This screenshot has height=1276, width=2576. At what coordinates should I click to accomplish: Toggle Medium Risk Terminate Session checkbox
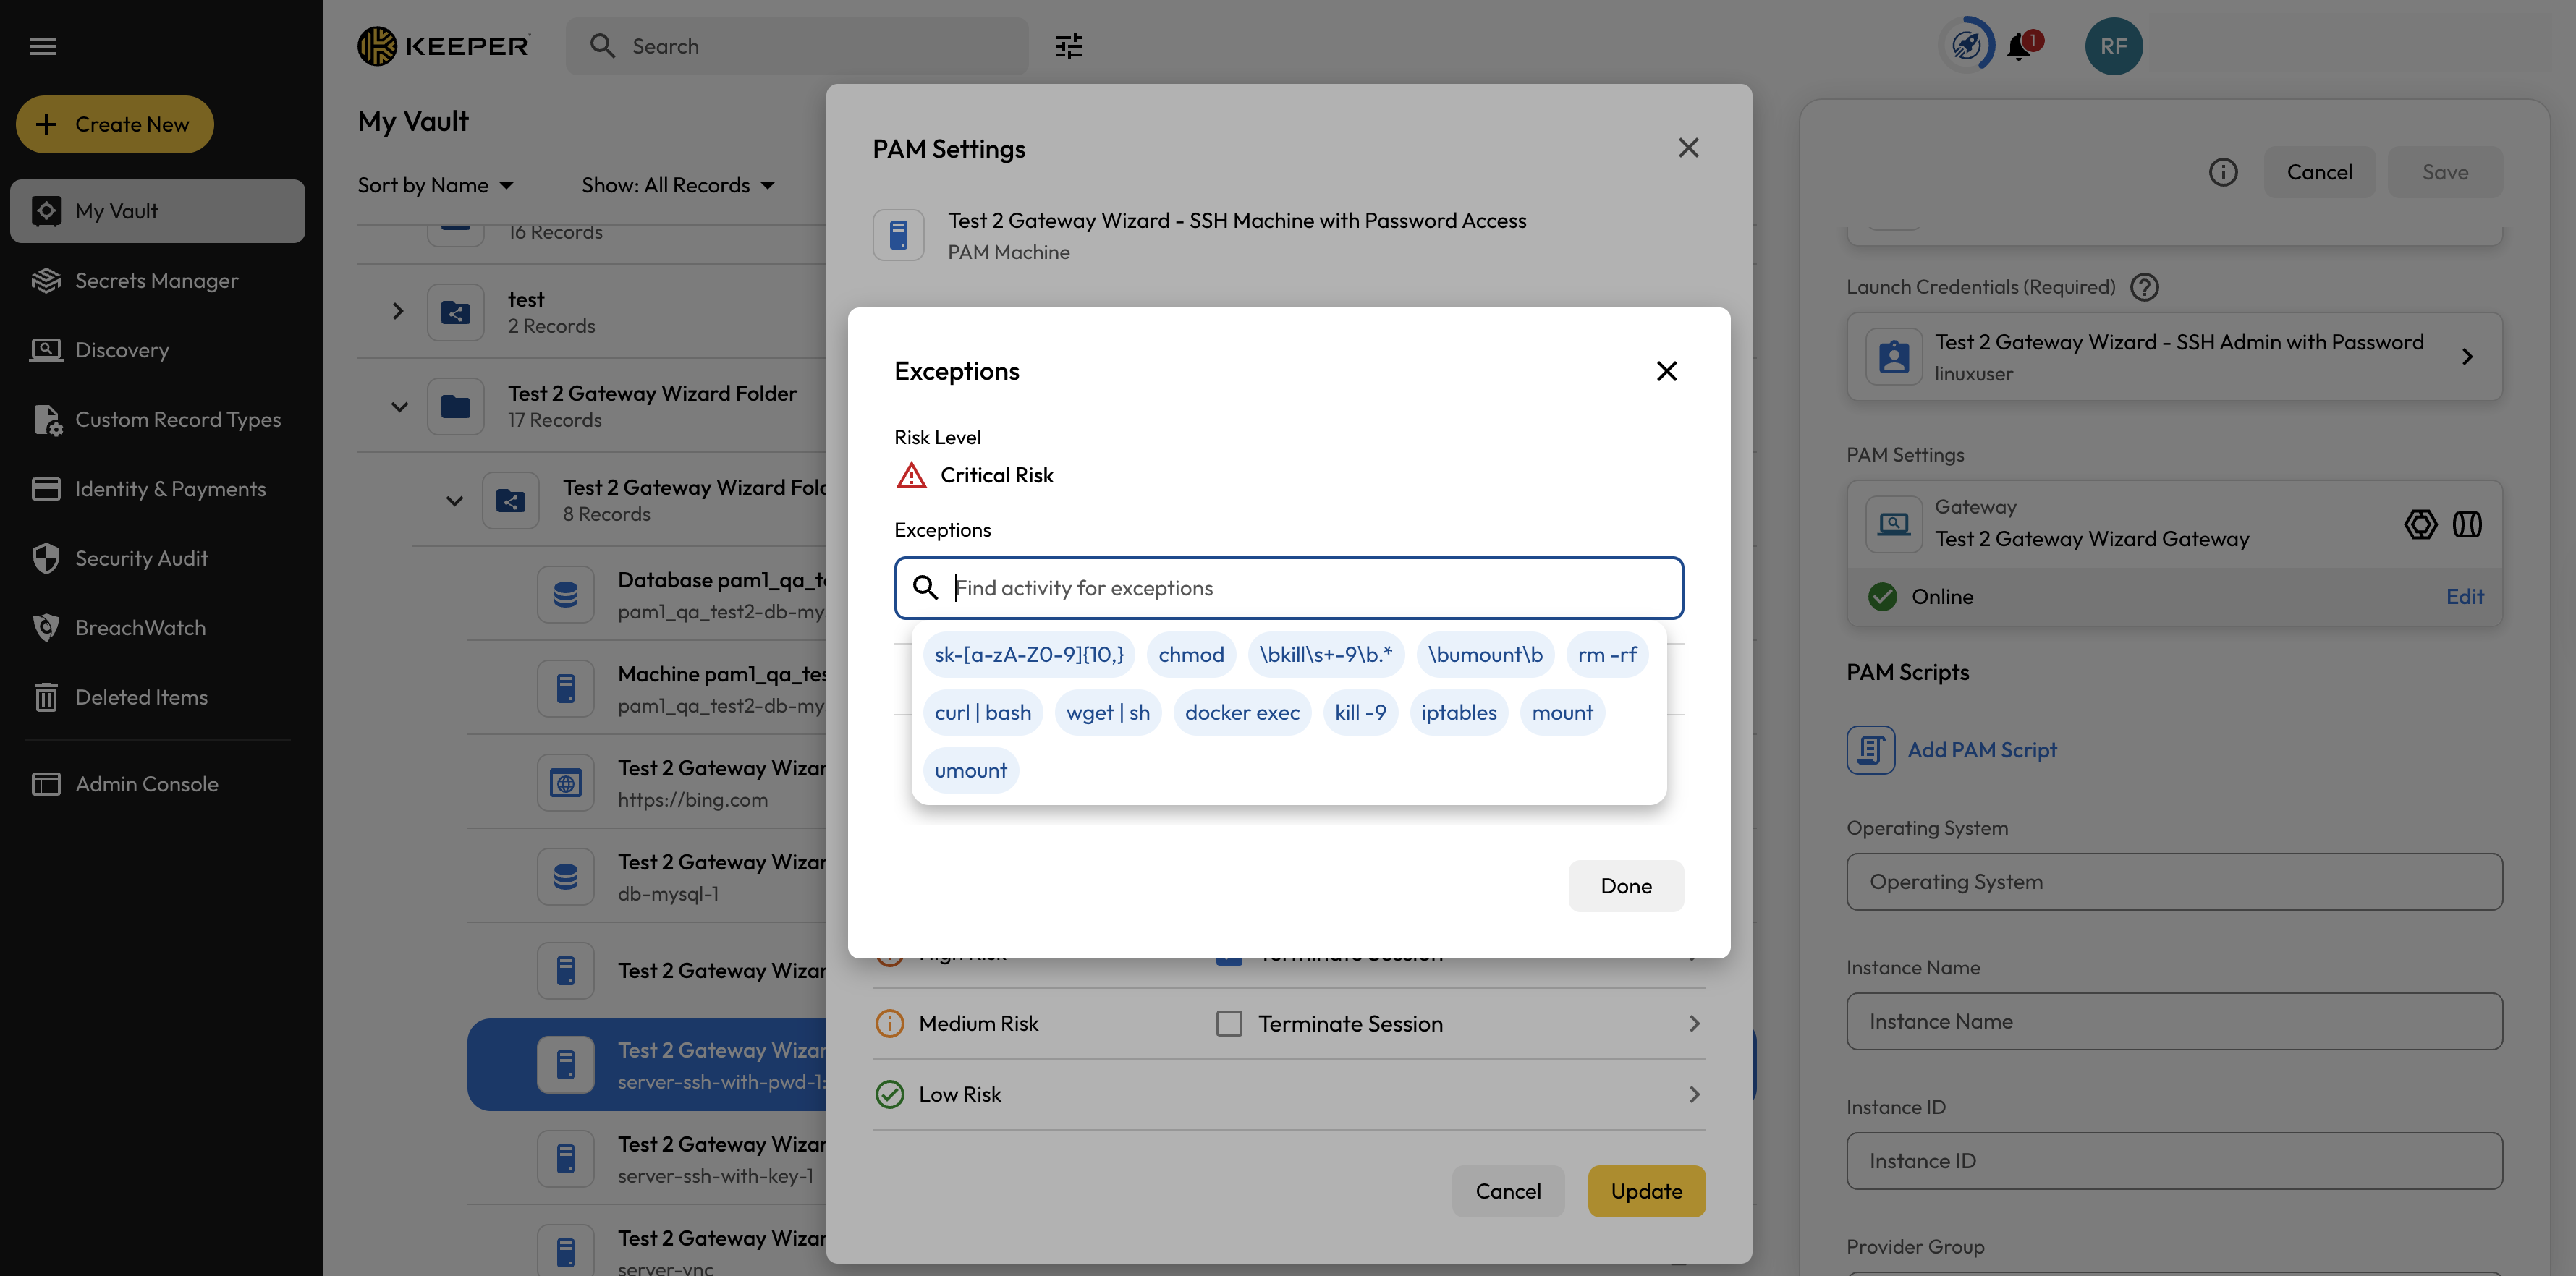click(x=1229, y=1023)
